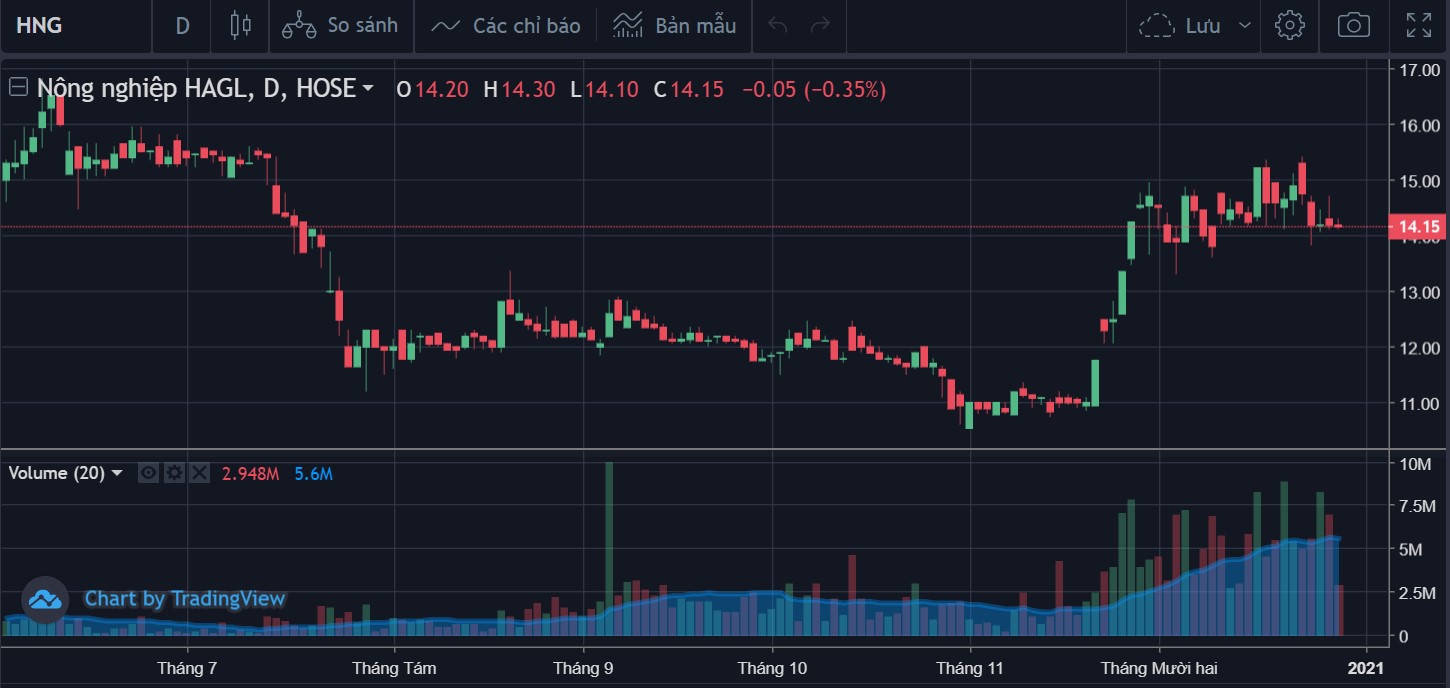This screenshot has height=688, width=1450.
Task: Click the 10M volume axis label
Action: coord(1418,464)
